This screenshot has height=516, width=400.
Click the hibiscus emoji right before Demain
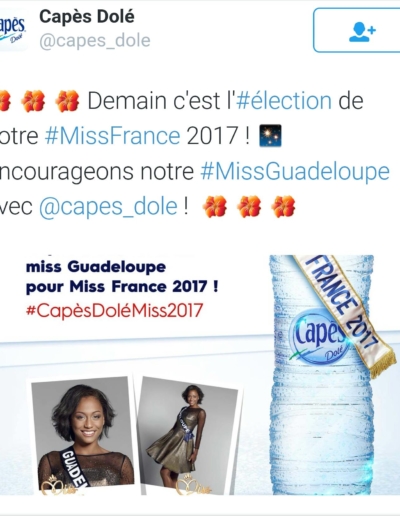click(x=67, y=101)
